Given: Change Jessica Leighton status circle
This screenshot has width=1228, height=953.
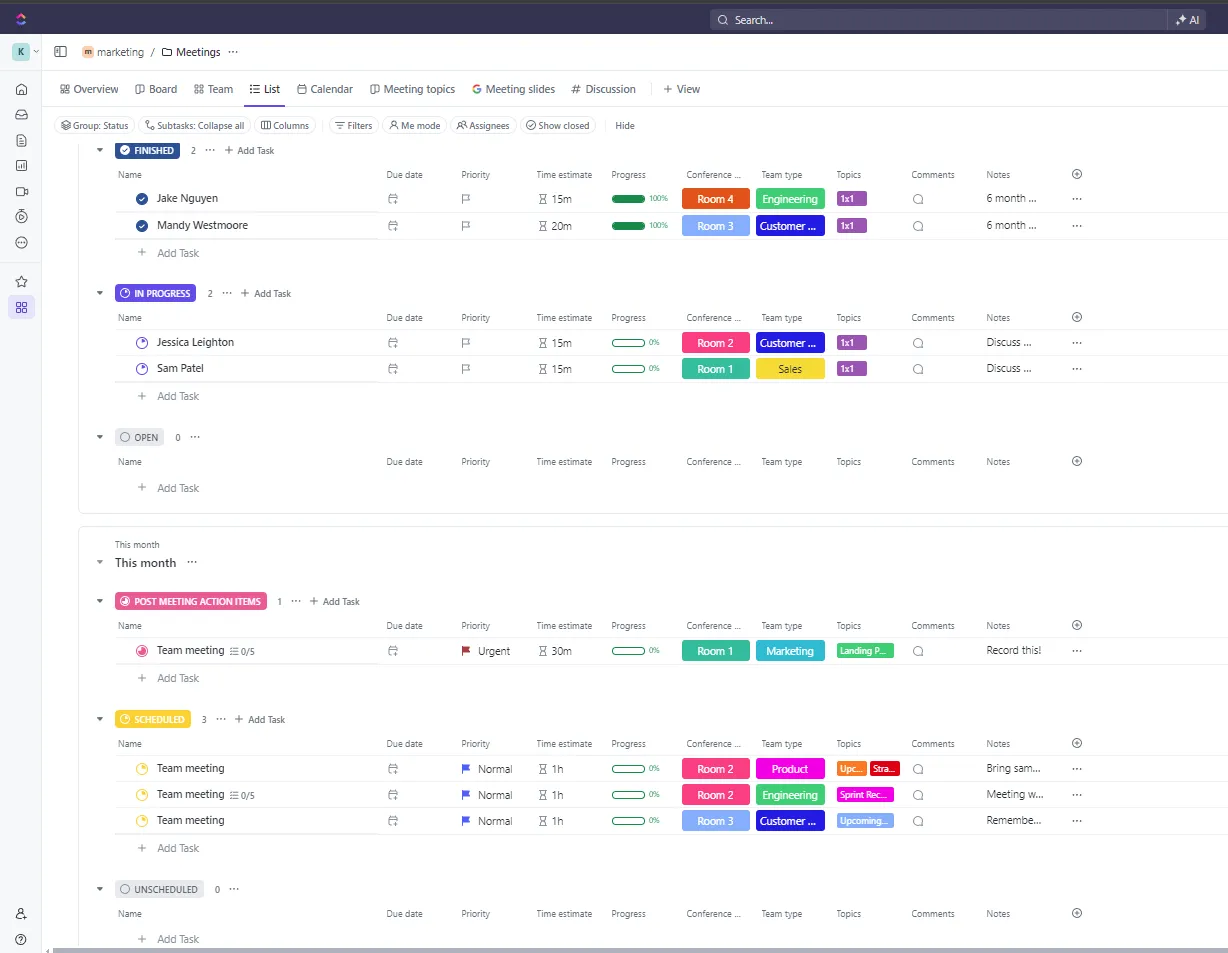Looking at the screenshot, I should [x=142, y=343].
